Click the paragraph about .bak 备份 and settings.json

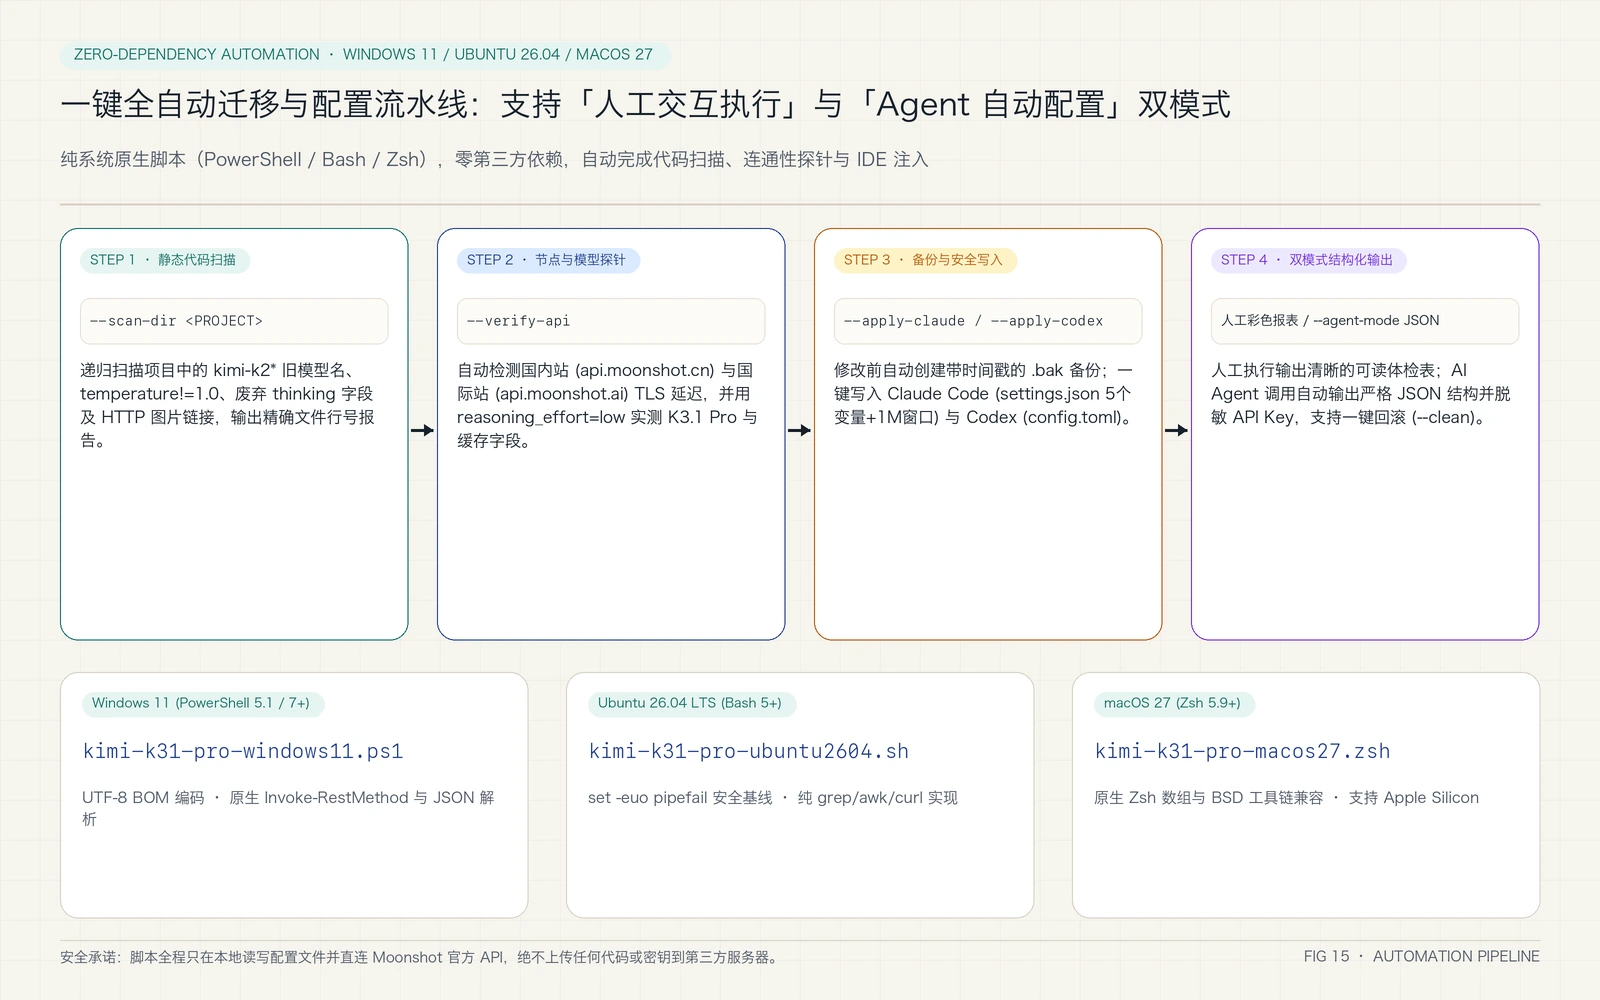pyautogui.click(x=985, y=393)
